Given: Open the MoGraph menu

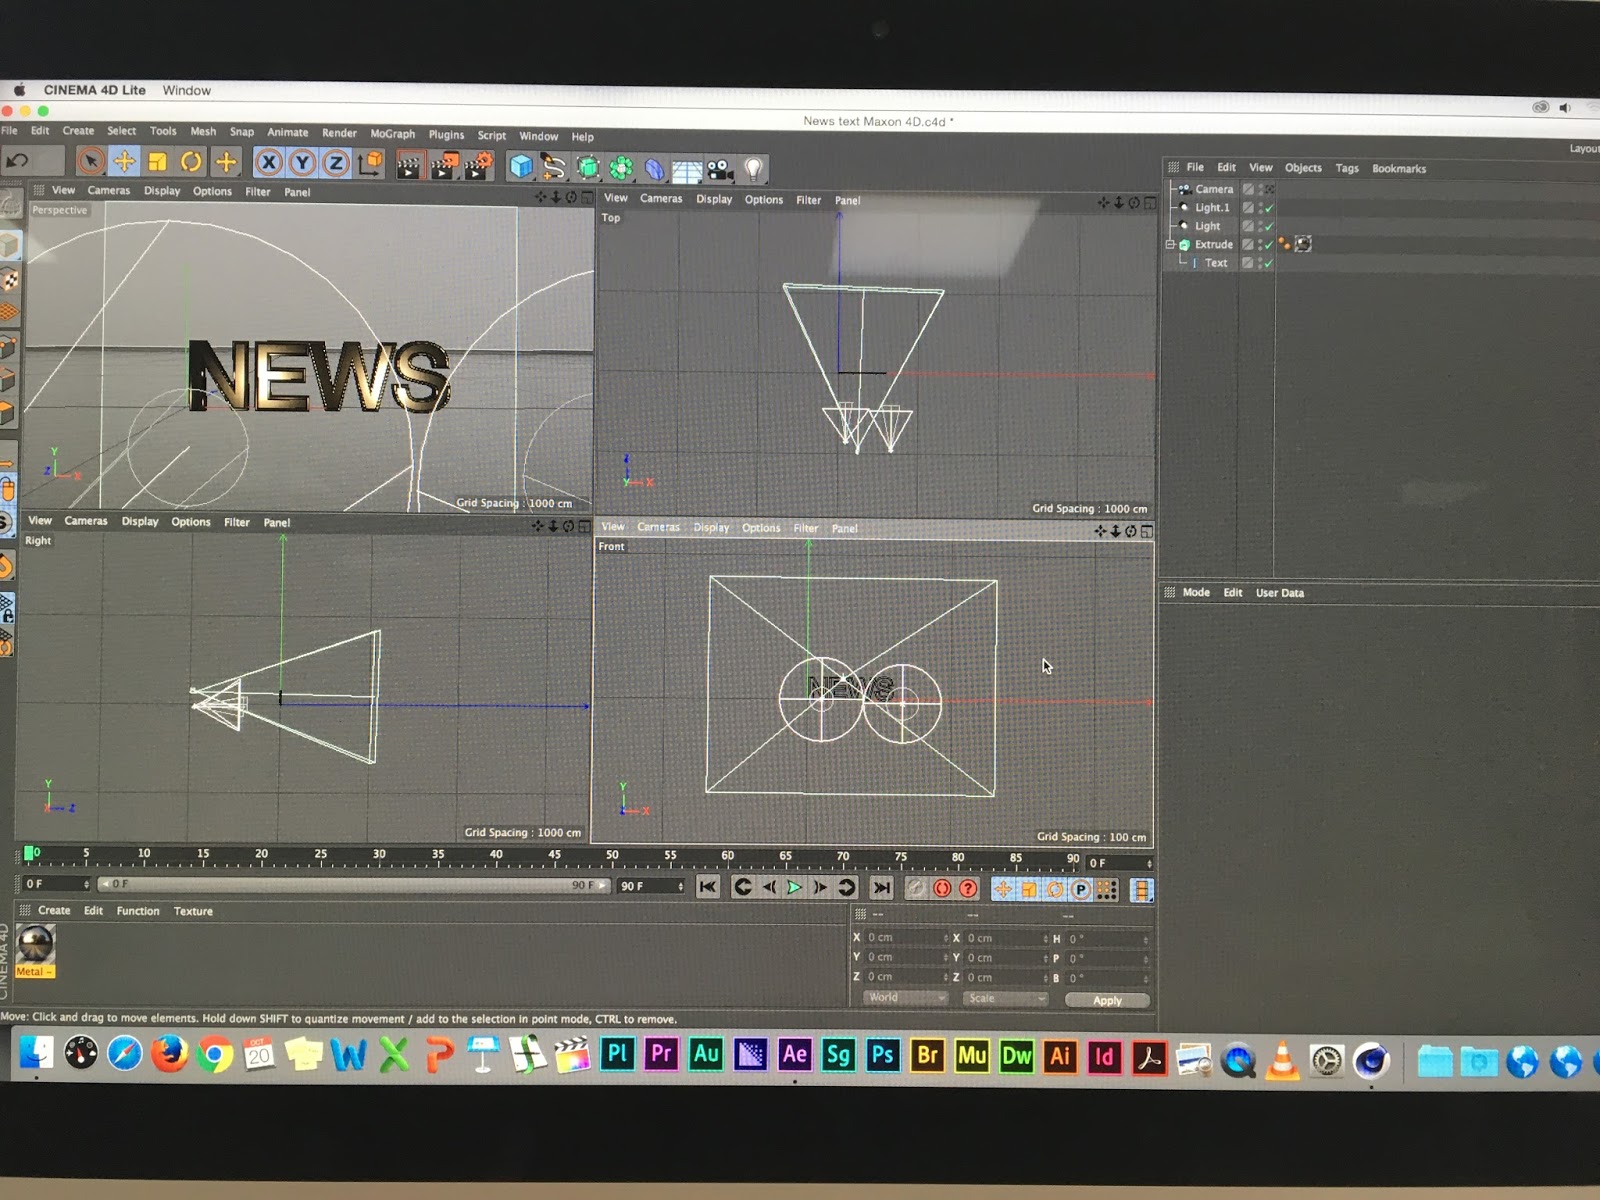Looking at the screenshot, I should (x=392, y=134).
